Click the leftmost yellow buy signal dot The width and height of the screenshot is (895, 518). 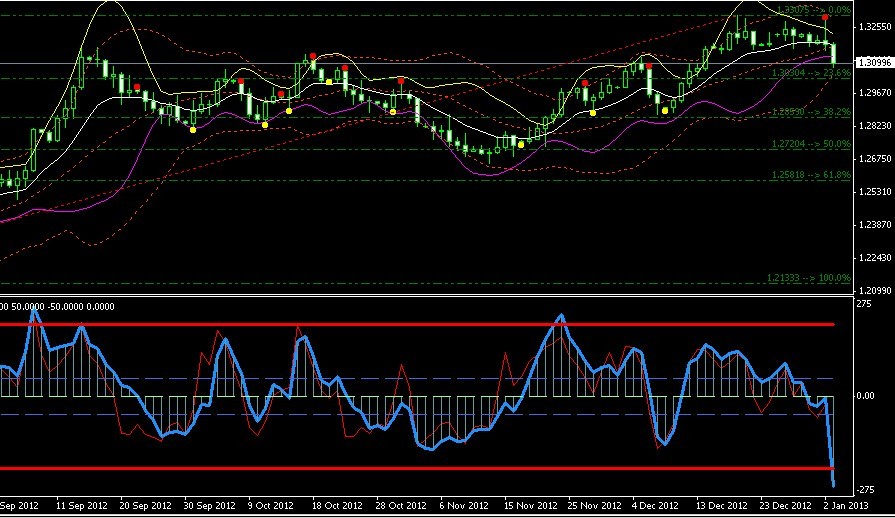193,129
